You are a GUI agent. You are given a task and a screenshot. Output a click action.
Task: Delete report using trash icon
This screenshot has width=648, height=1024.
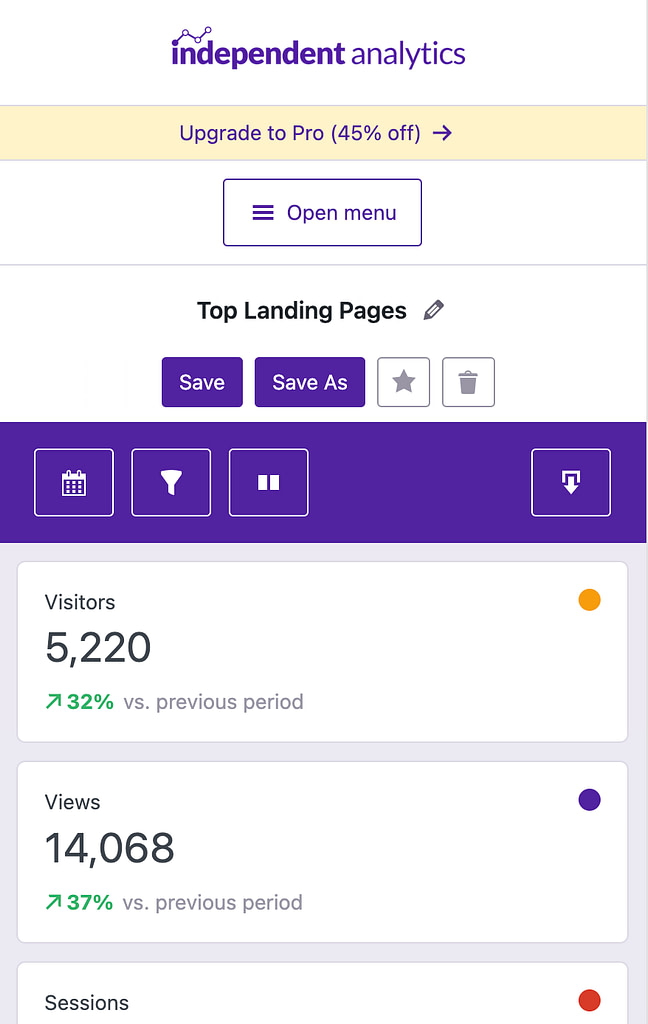(x=468, y=382)
